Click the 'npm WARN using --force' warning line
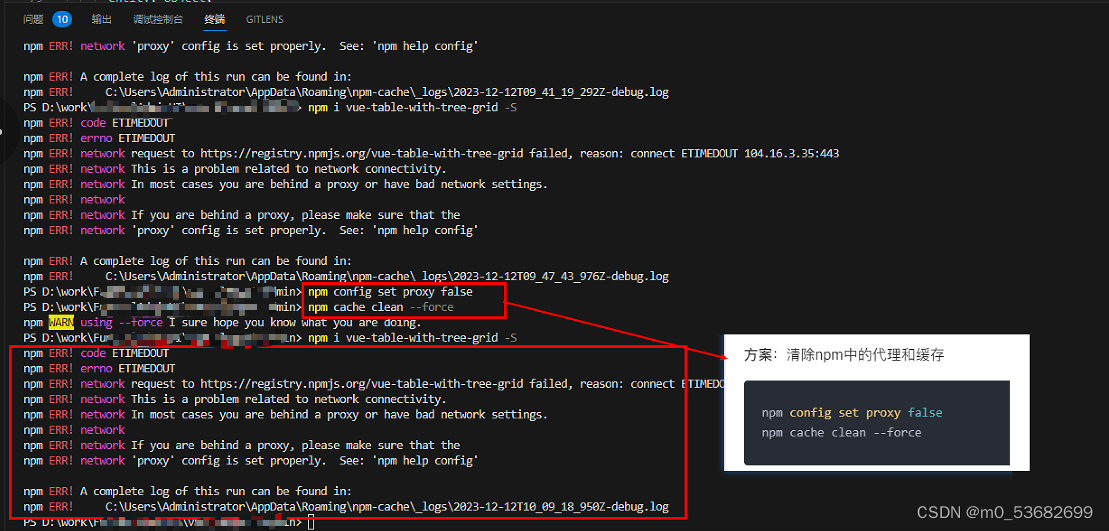1109x531 pixels. click(x=222, y=322)
